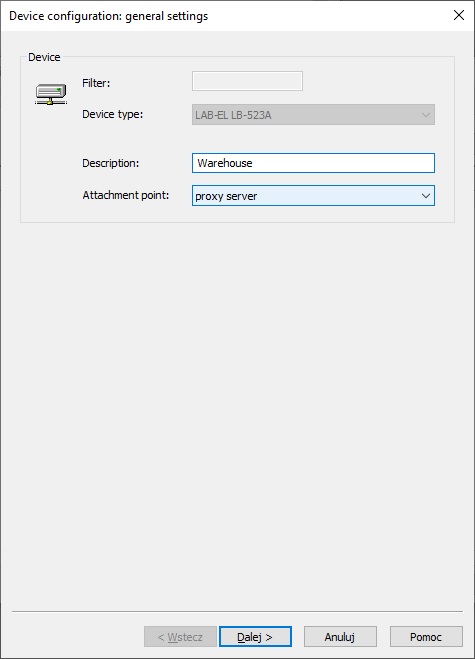Click the Device group box caption
Image resolution: width=475 pixels, height=659 pixels.
click(44, 57)
